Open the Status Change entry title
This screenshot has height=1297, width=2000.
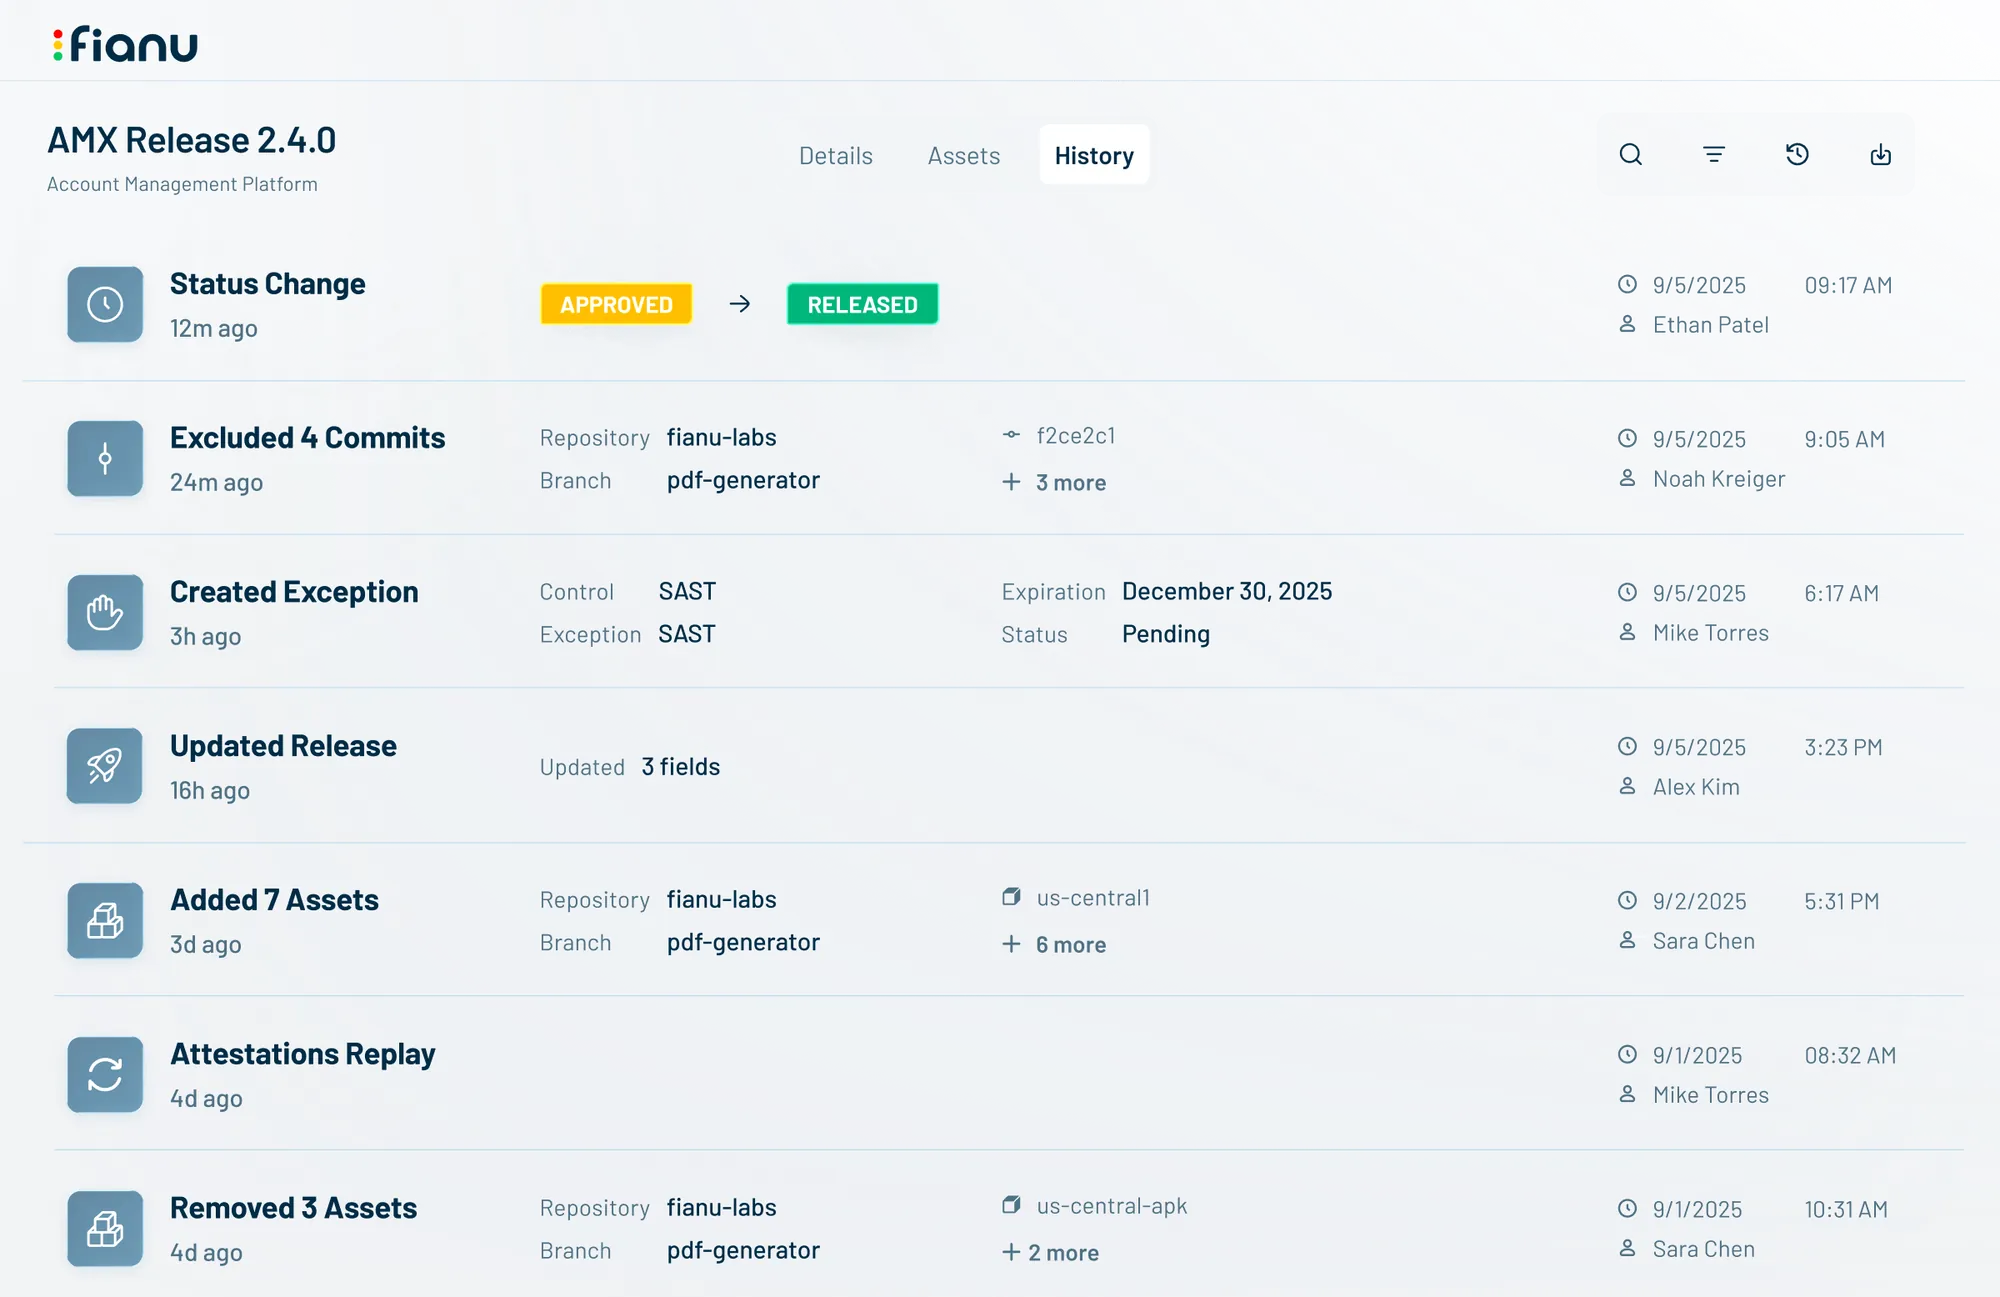[x=267, y=284]
